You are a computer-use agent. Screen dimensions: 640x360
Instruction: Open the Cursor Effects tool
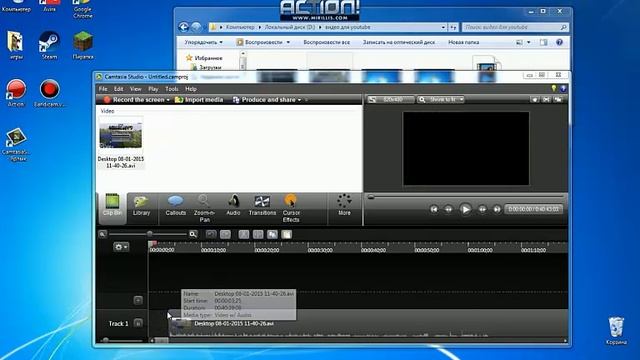click(291, 208)
